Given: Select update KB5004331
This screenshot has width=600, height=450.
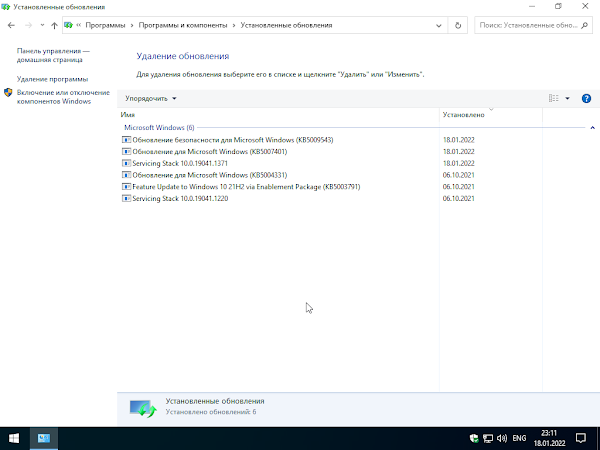Looking at the screenshot, I should coord(209,175).
